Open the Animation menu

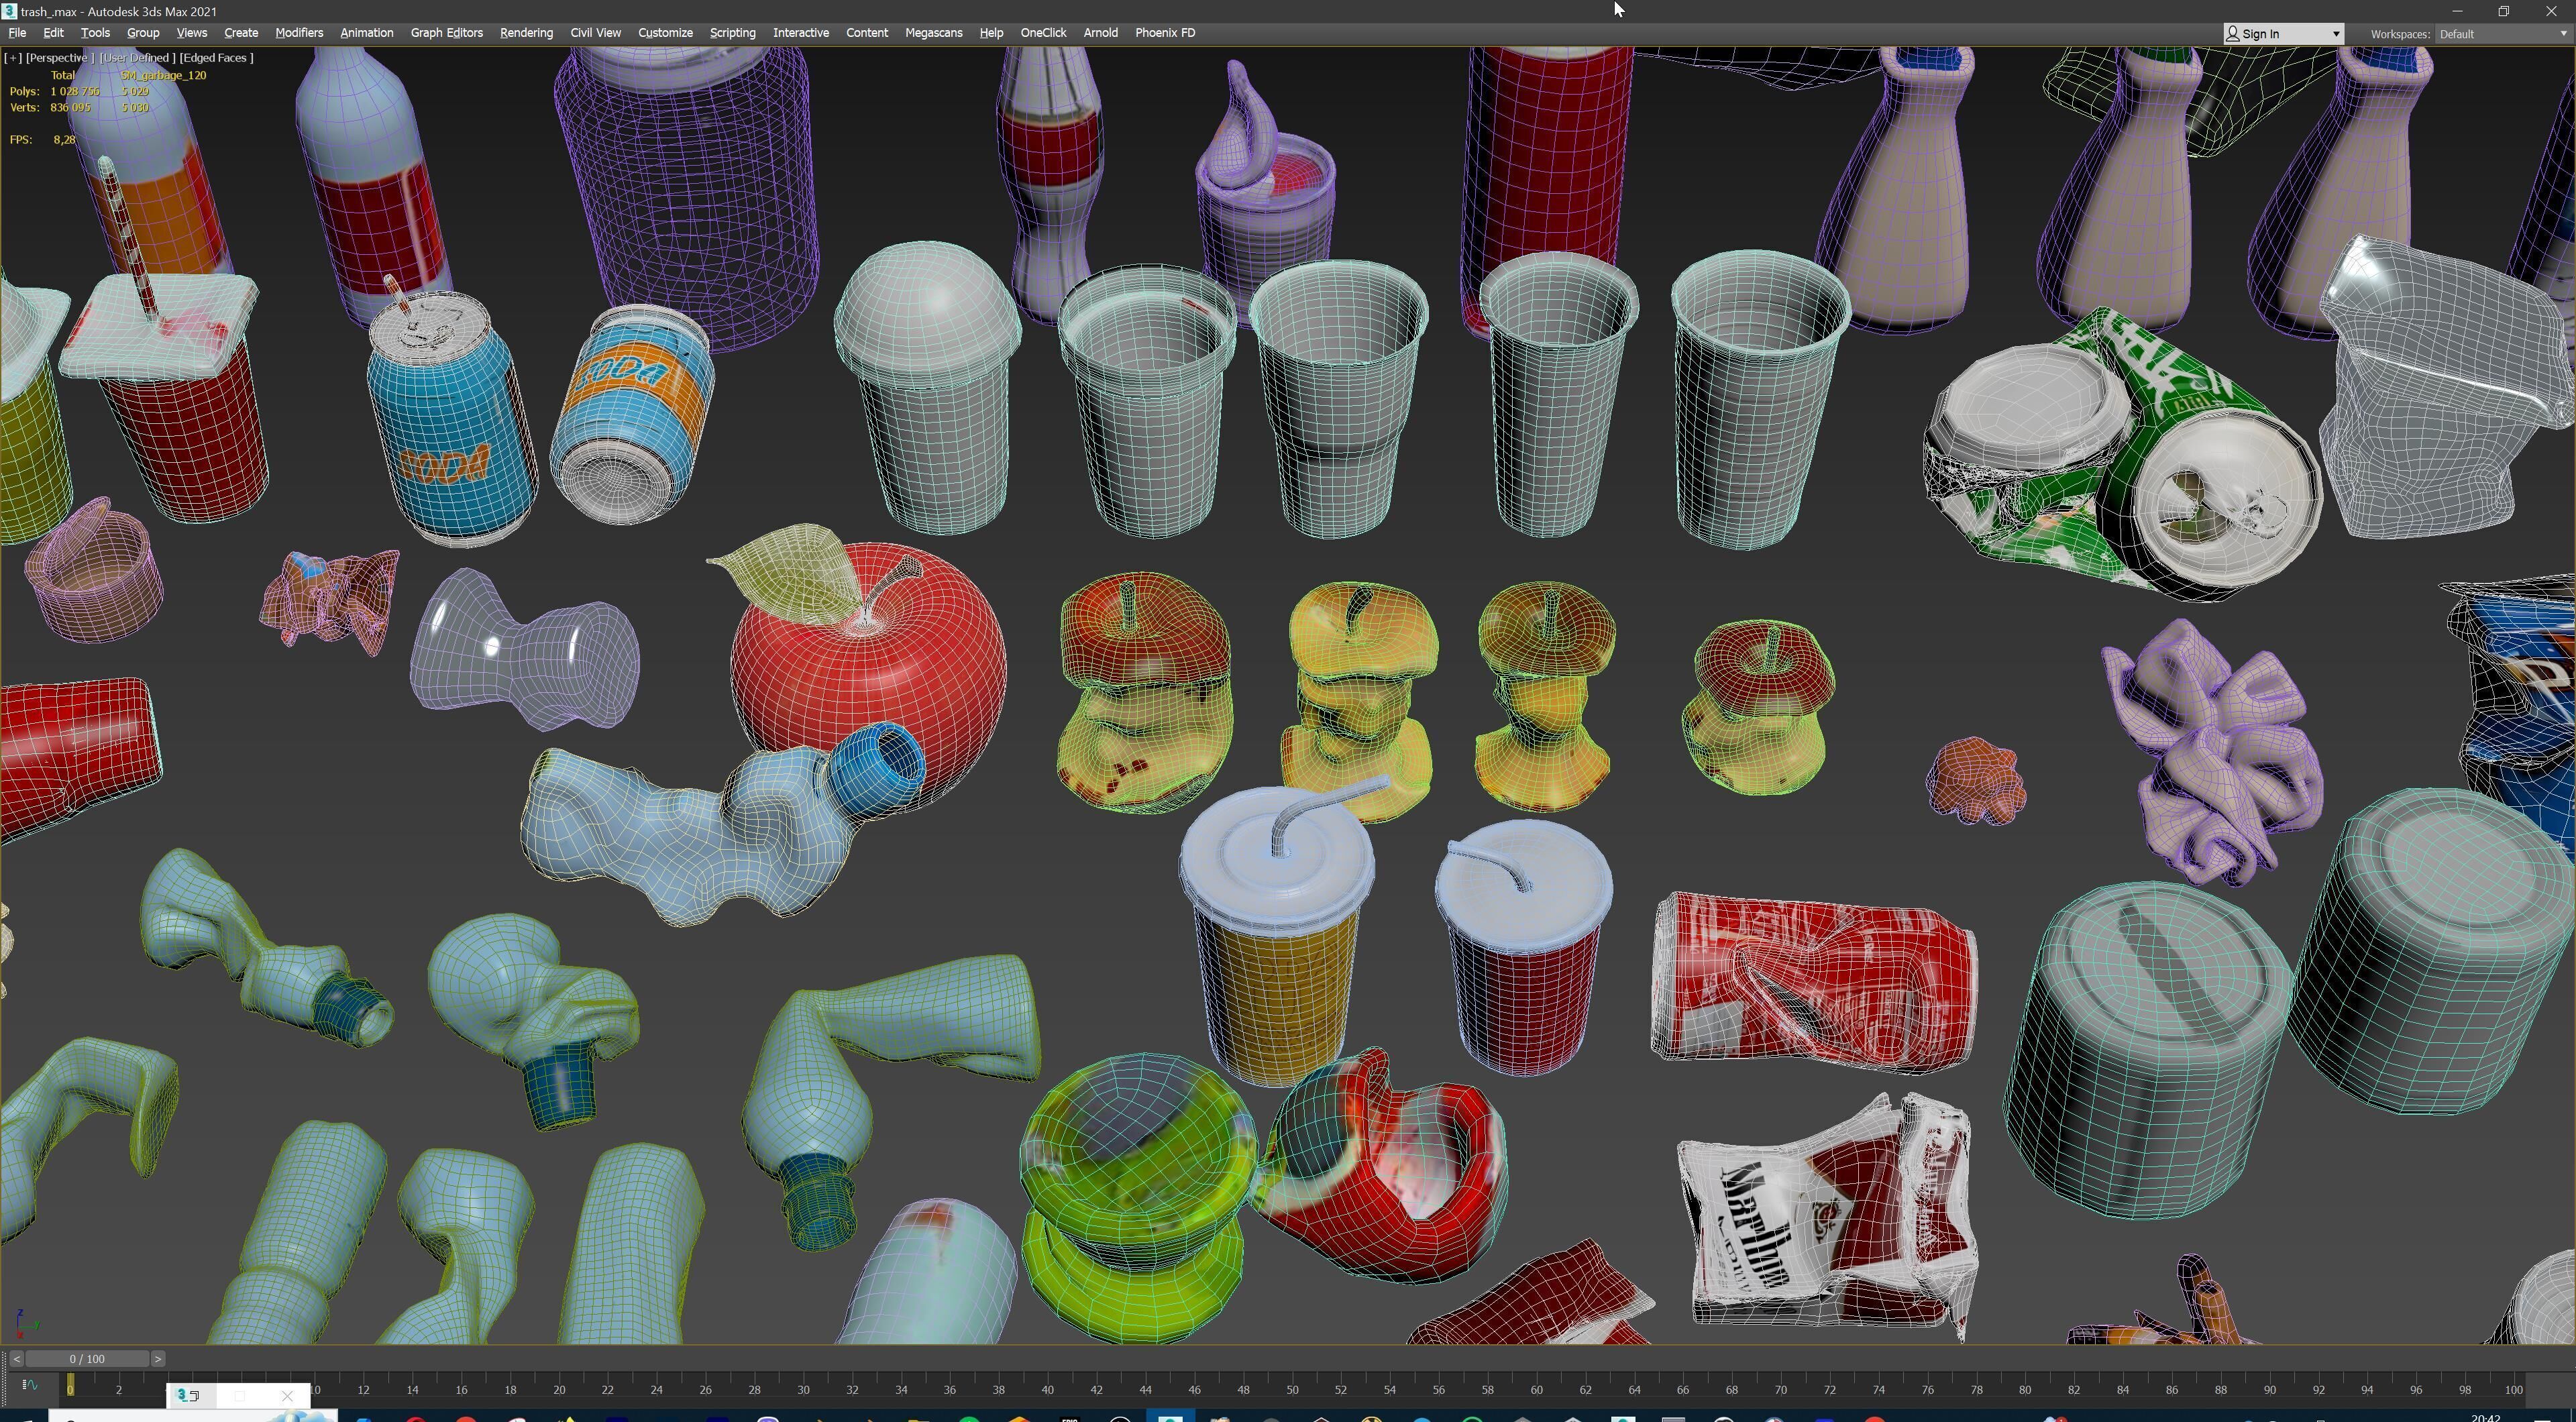tap(366, 33)
